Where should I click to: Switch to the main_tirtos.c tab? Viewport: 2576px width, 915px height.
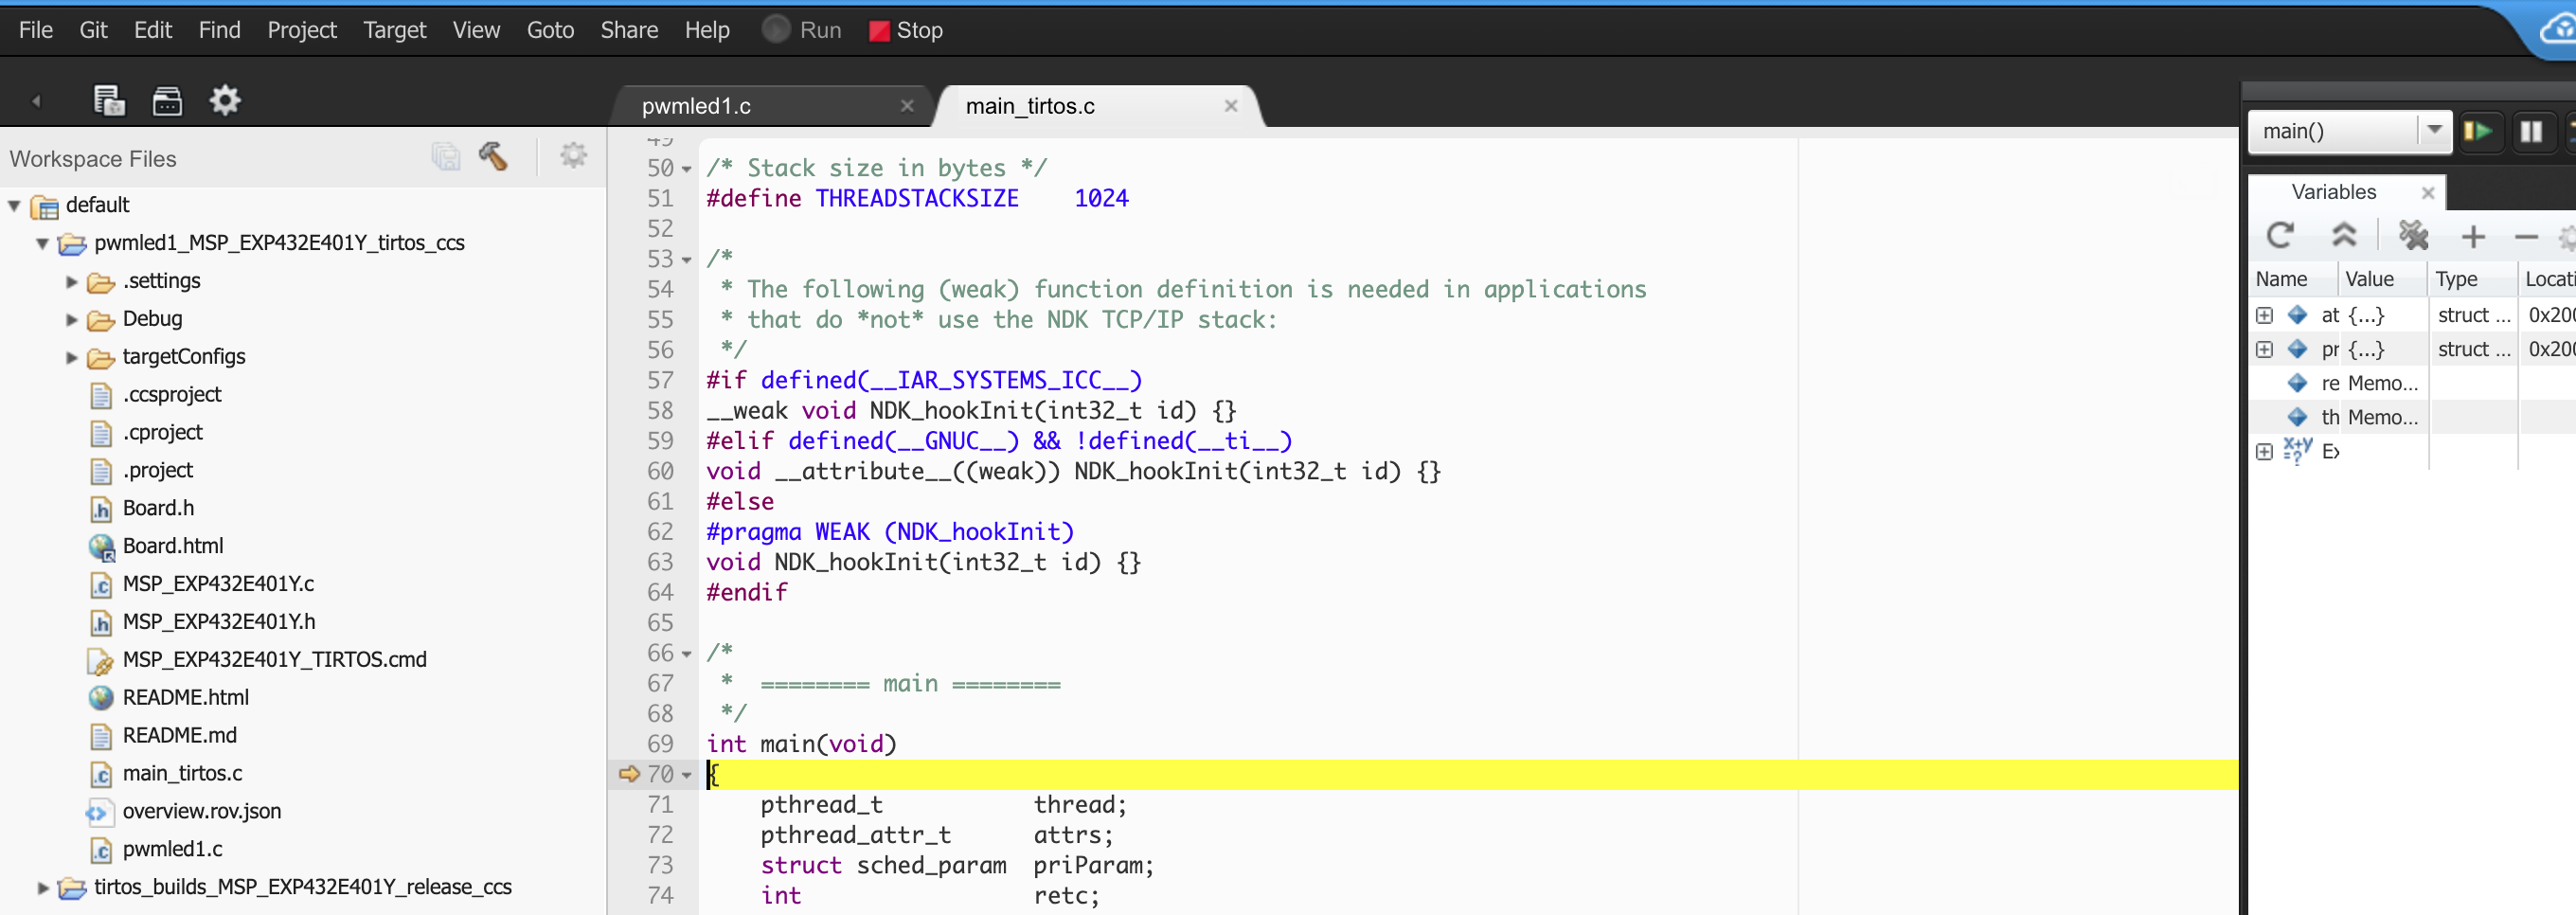coord(1030,106)
